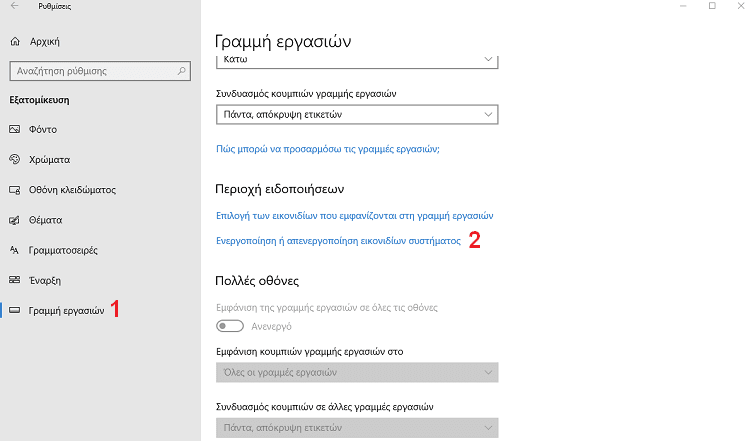750x441 pixels.
Task: Toggle the multiple displays taskbar switch
Action: pyautogui.click(x=230, y=326)
